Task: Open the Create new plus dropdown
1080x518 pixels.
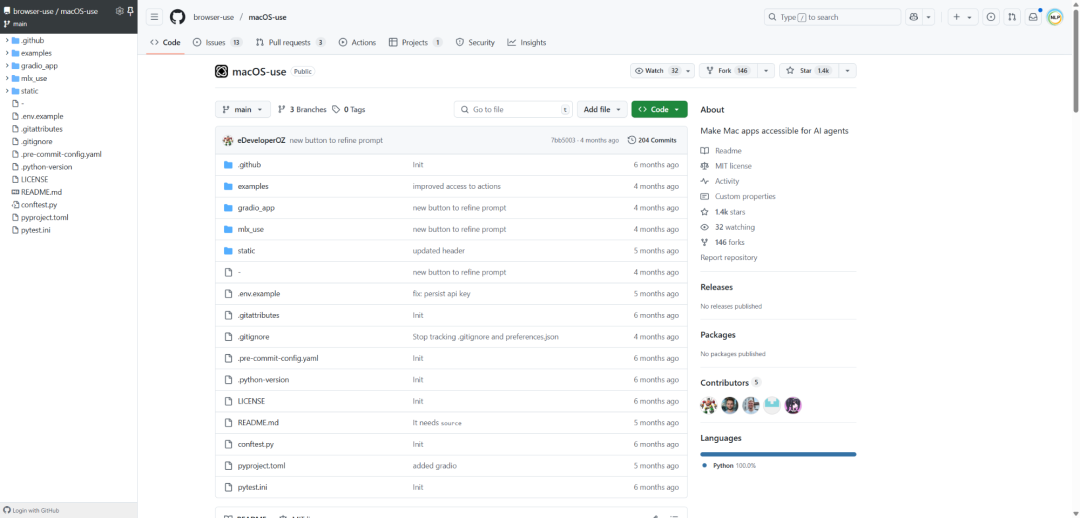Action: [x=963, y=17]
